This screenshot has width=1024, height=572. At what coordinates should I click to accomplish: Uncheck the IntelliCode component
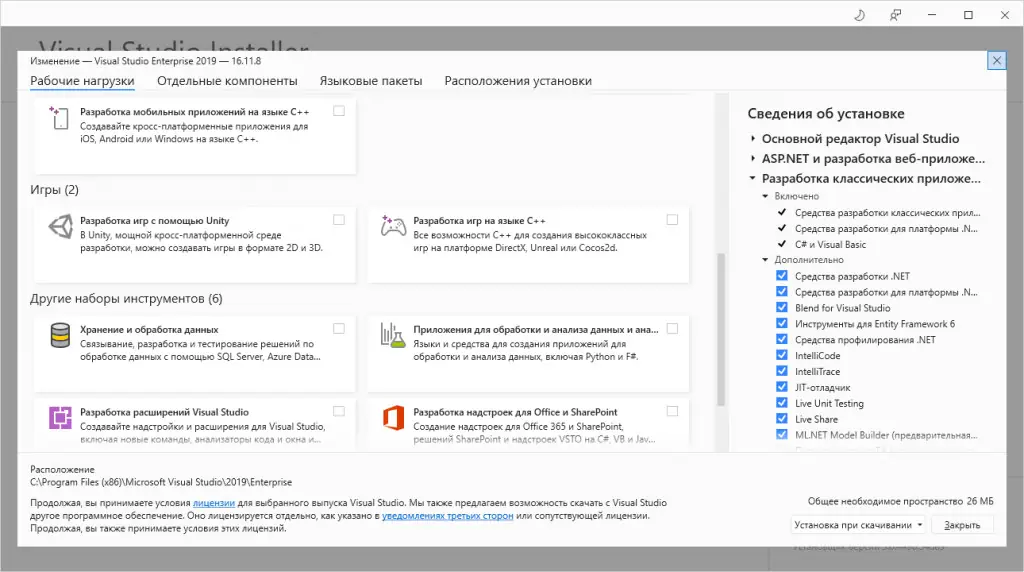pos(782,355)
